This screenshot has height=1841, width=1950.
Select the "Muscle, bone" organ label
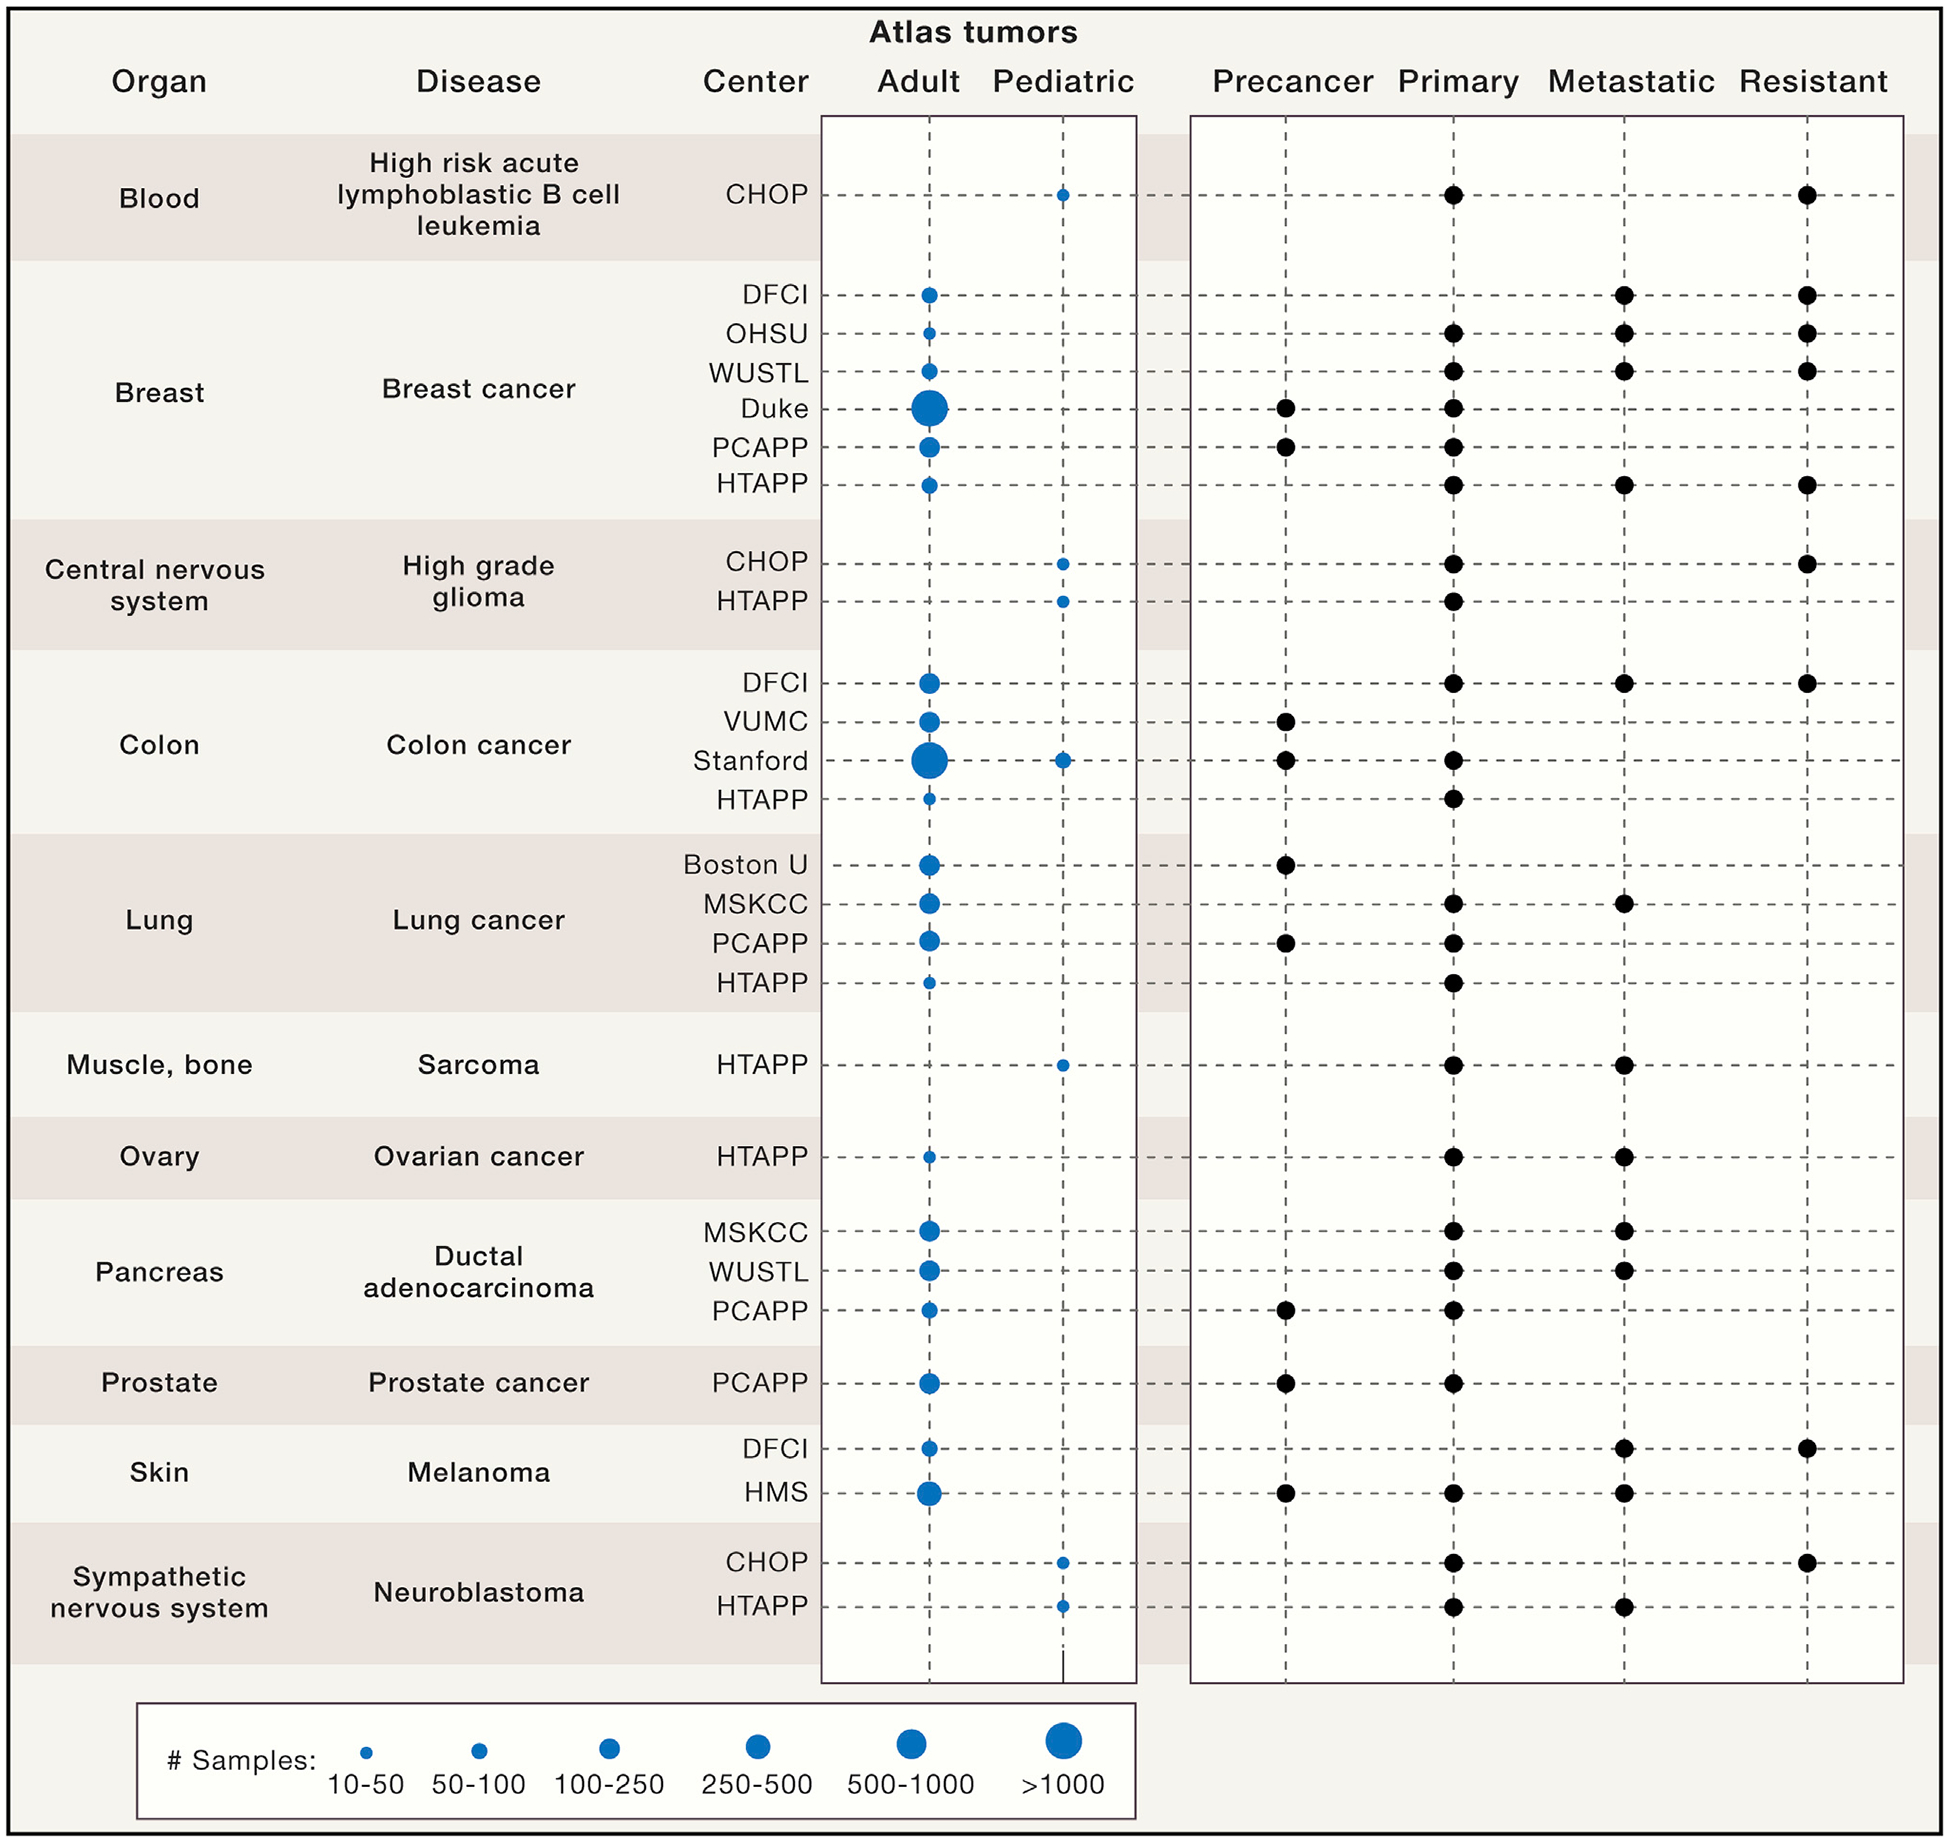pyautogui.click(x=159, y=1065)
